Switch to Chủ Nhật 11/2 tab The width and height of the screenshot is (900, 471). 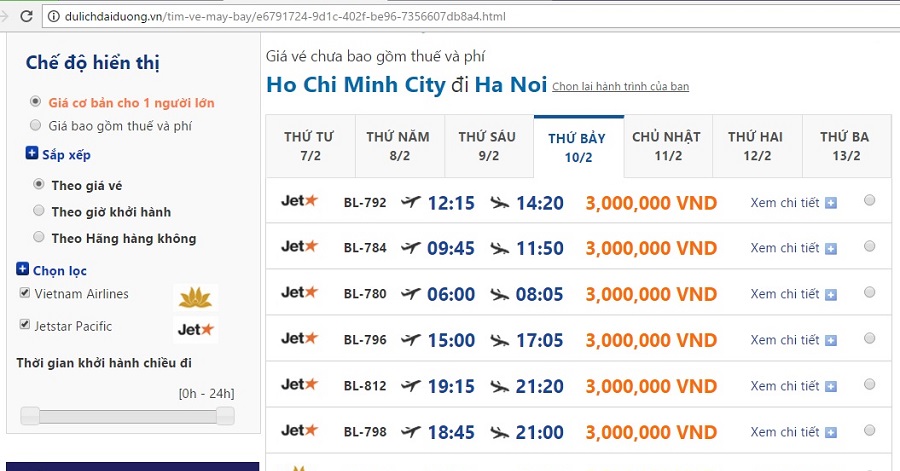point(668,146)
